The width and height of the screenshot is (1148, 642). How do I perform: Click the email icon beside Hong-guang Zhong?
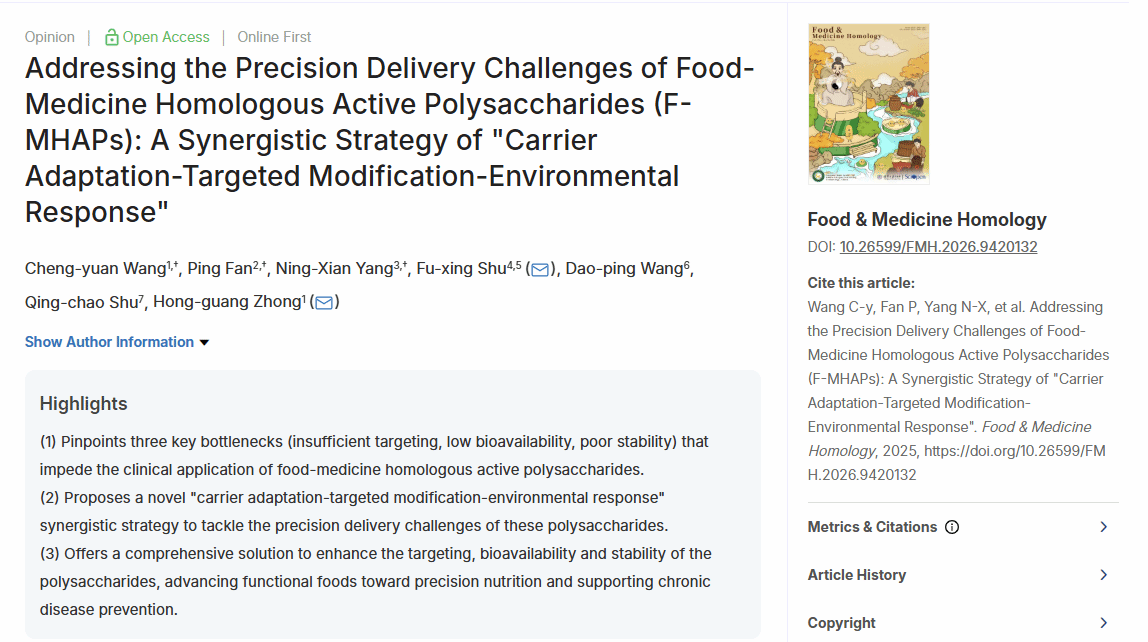coord(324,302)
